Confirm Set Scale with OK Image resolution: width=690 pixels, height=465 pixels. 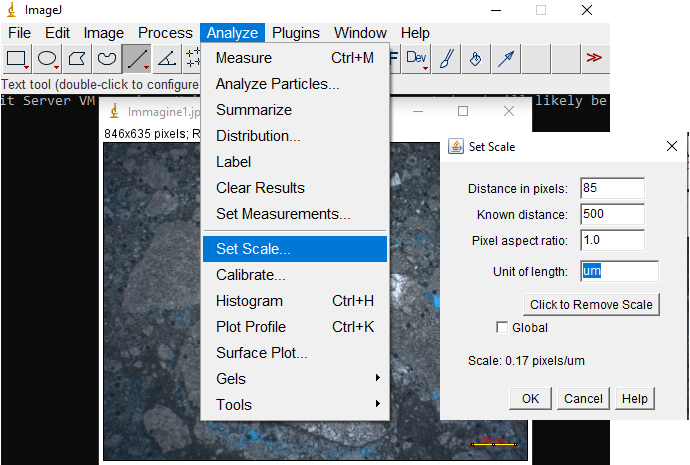(x=530, y=398)
